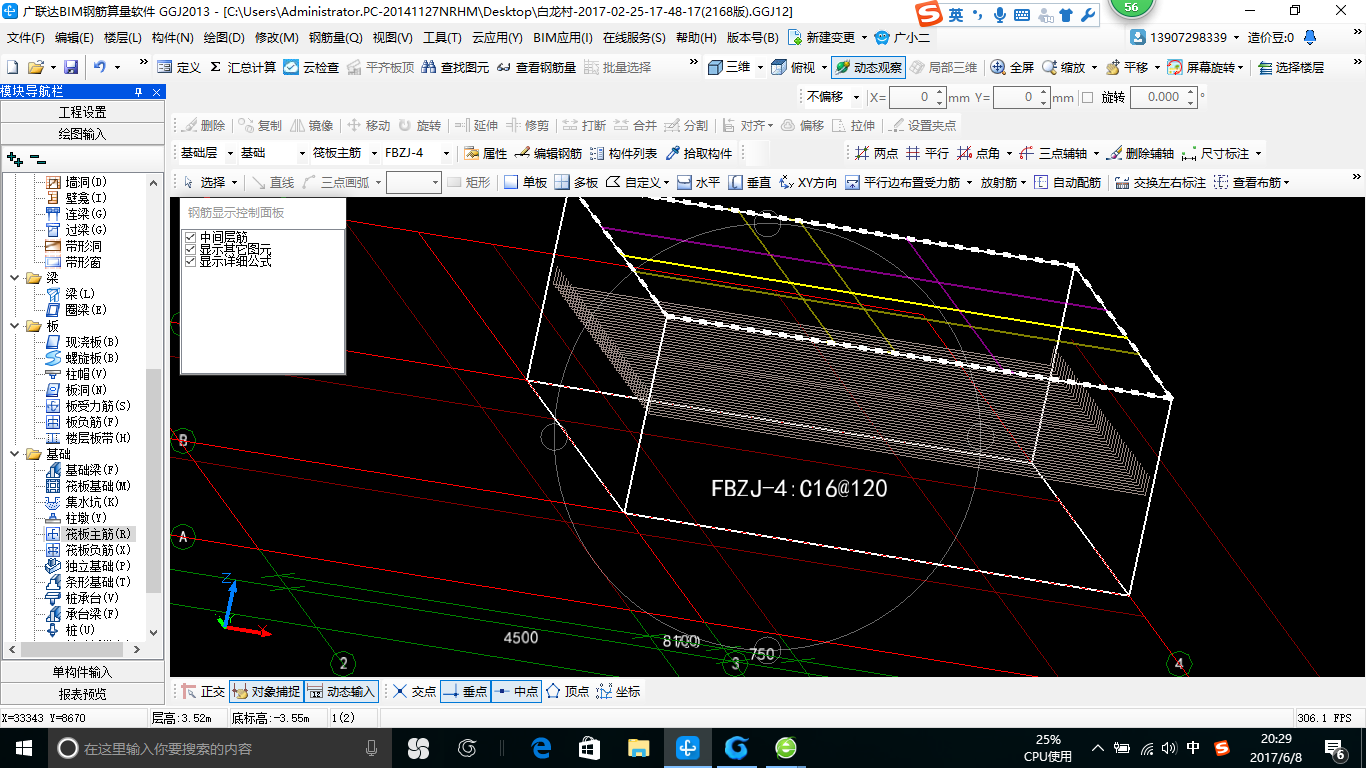The image size is (1366, 768).
Task: Open 绘图(D) menu
Action: tap(224, 38)
